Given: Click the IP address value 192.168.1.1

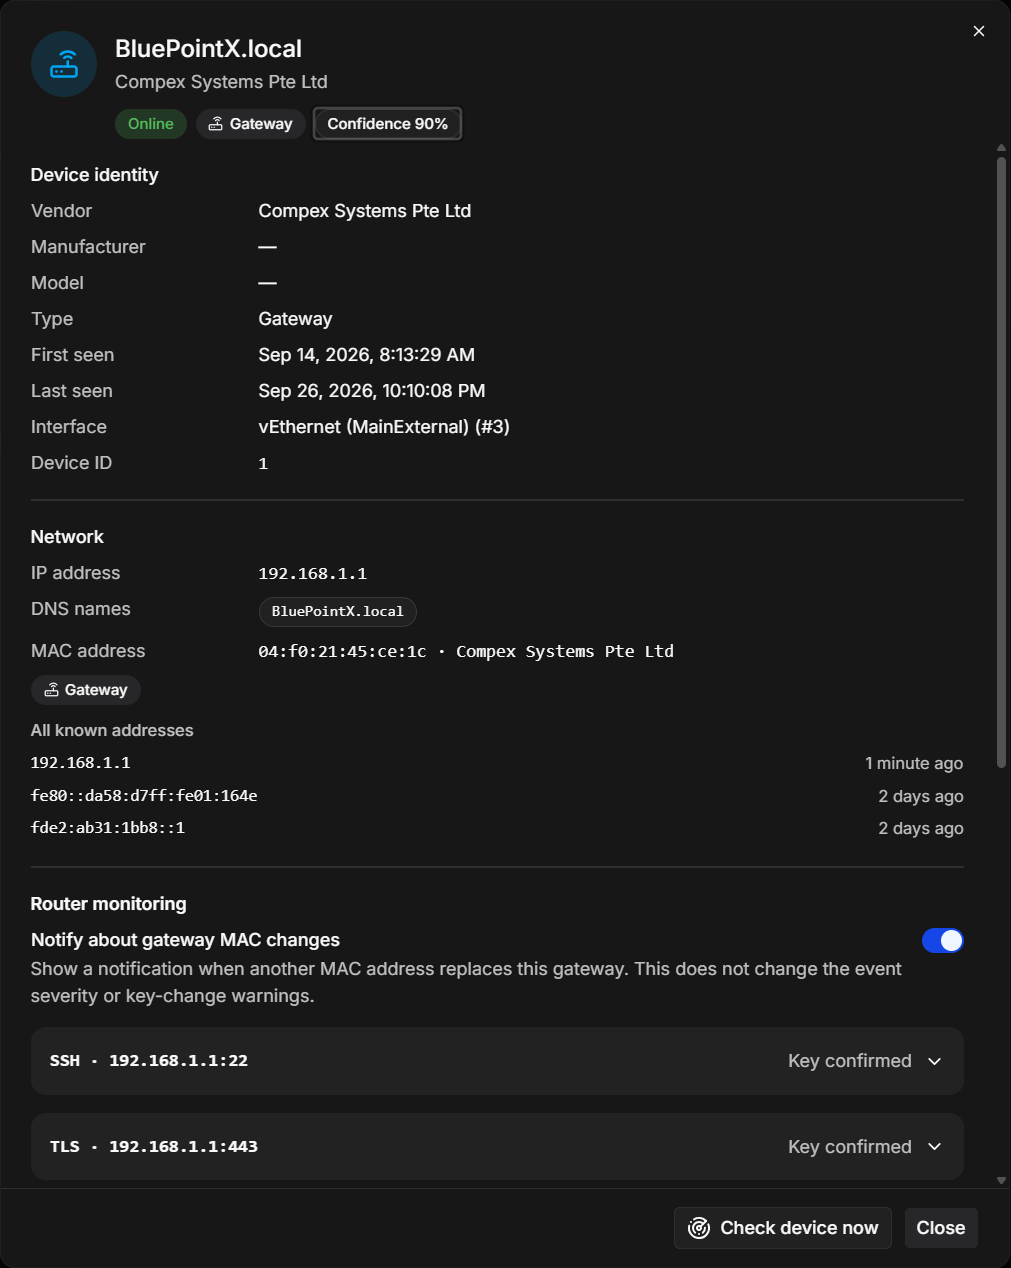Looking at the screenshot, I should (312, 574).
